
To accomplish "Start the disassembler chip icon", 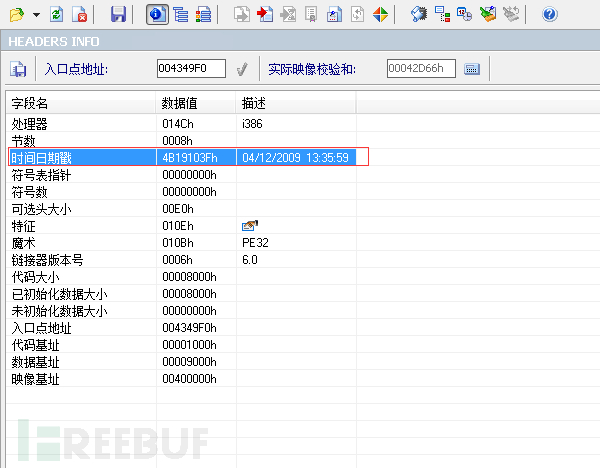I will pyautogui.click(x=419, y=15).
